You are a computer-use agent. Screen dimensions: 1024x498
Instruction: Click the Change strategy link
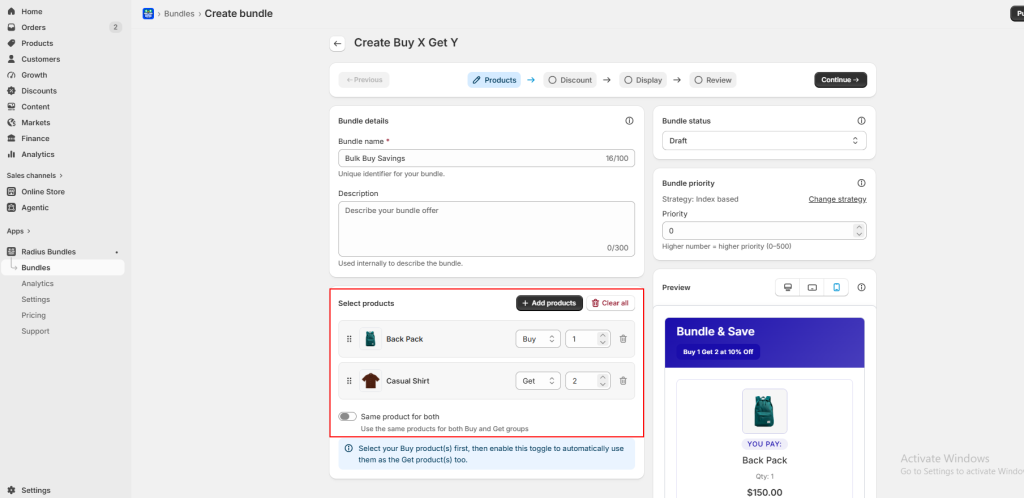[x=837, y=199]
